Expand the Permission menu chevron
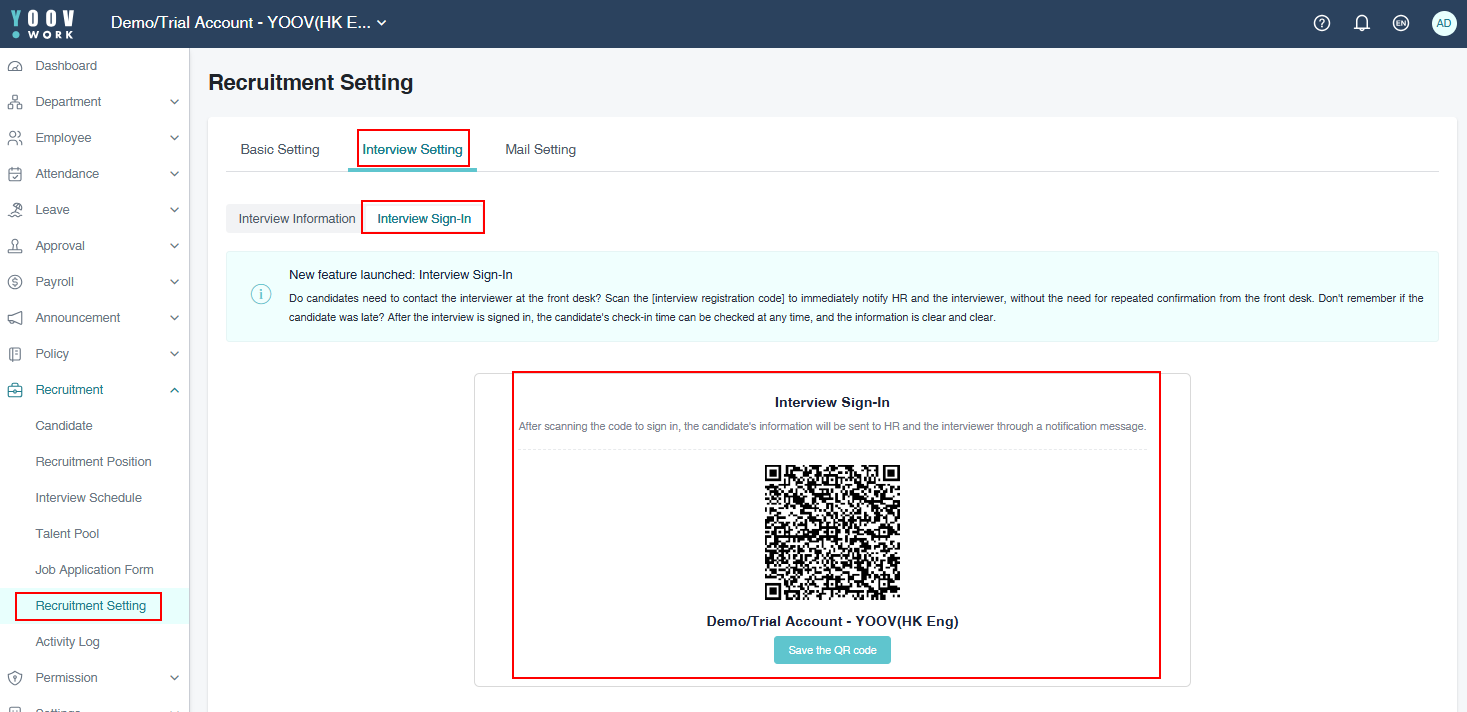Image resolution: width=1467 pixels, height=712 pixels. (x=174, y=678)
